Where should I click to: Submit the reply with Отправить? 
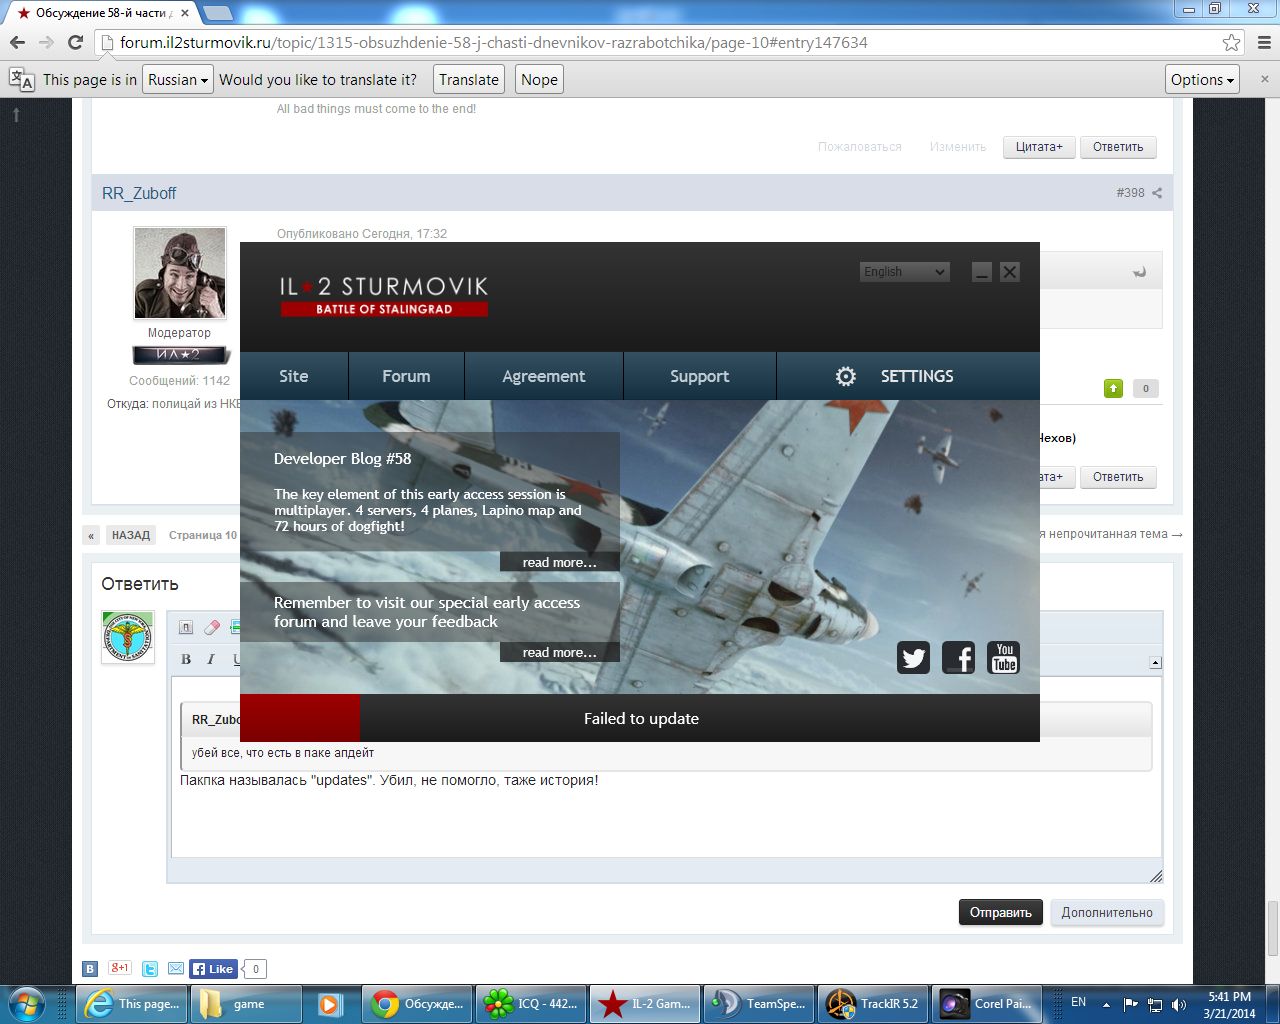[x=1001, y=912]
